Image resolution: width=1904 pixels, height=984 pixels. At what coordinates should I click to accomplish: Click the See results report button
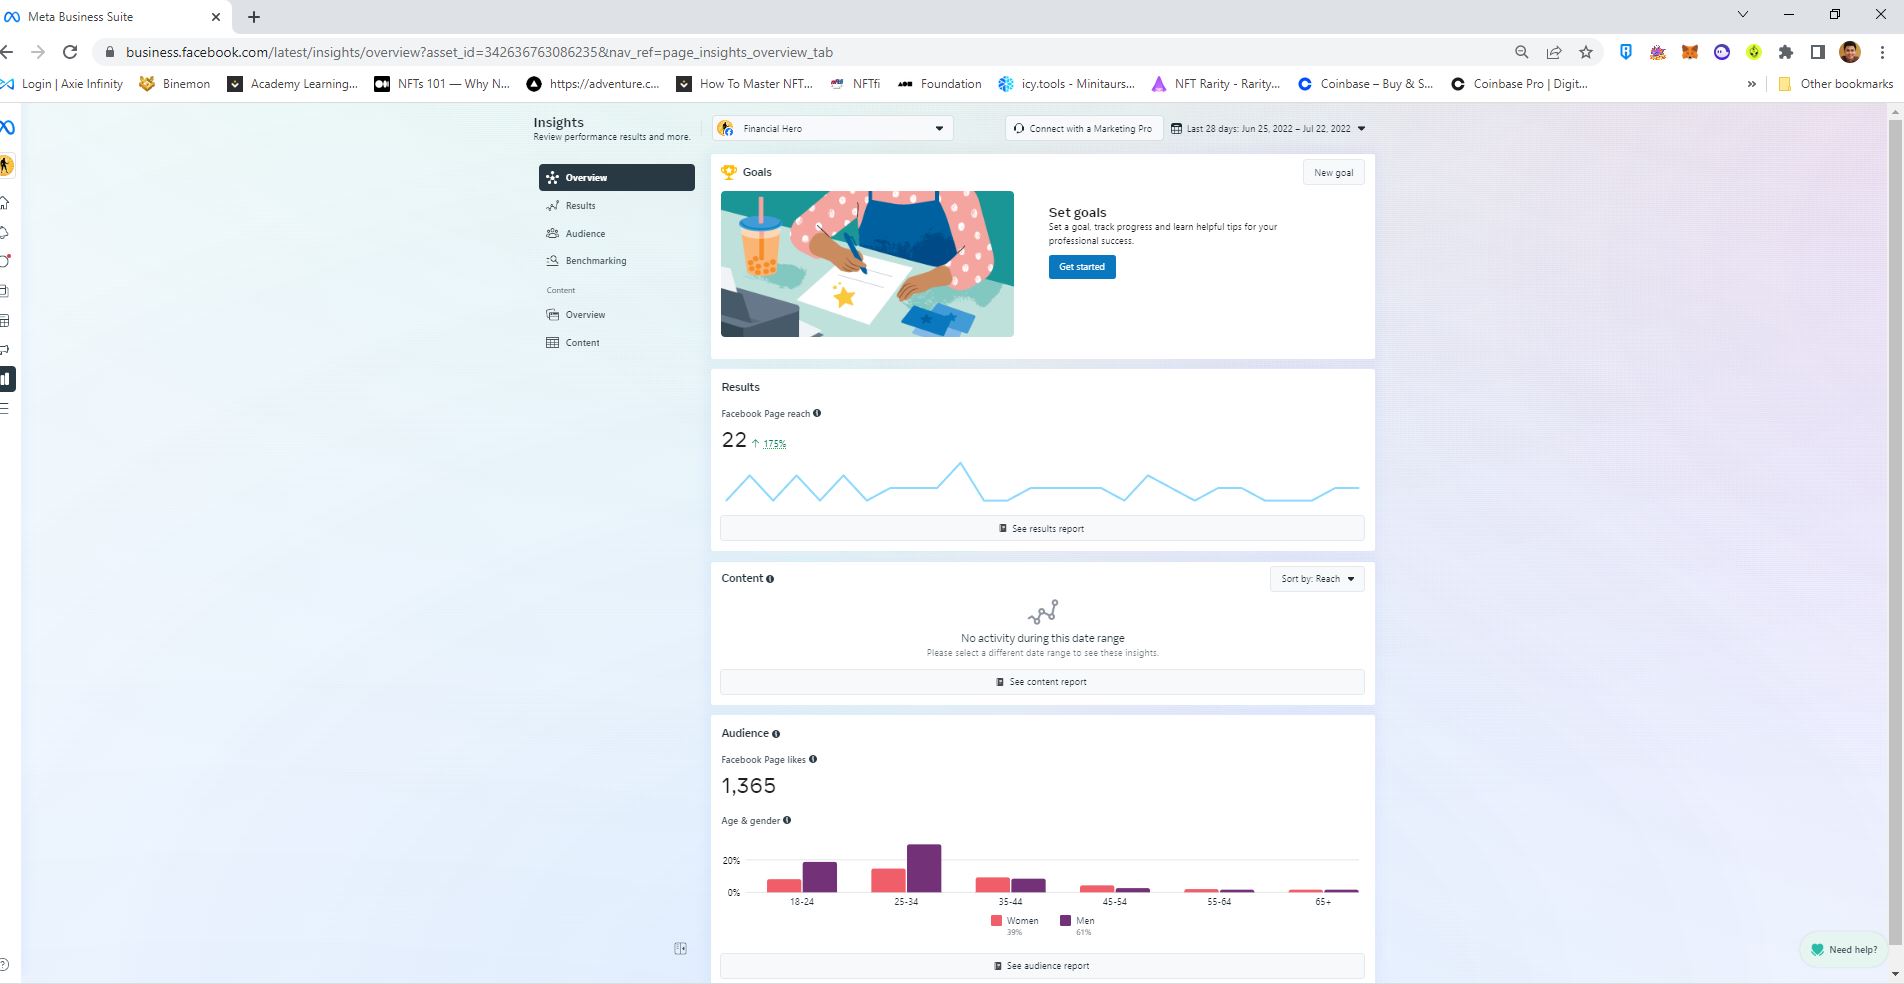pyautogui.click(x=1042, y=528)
